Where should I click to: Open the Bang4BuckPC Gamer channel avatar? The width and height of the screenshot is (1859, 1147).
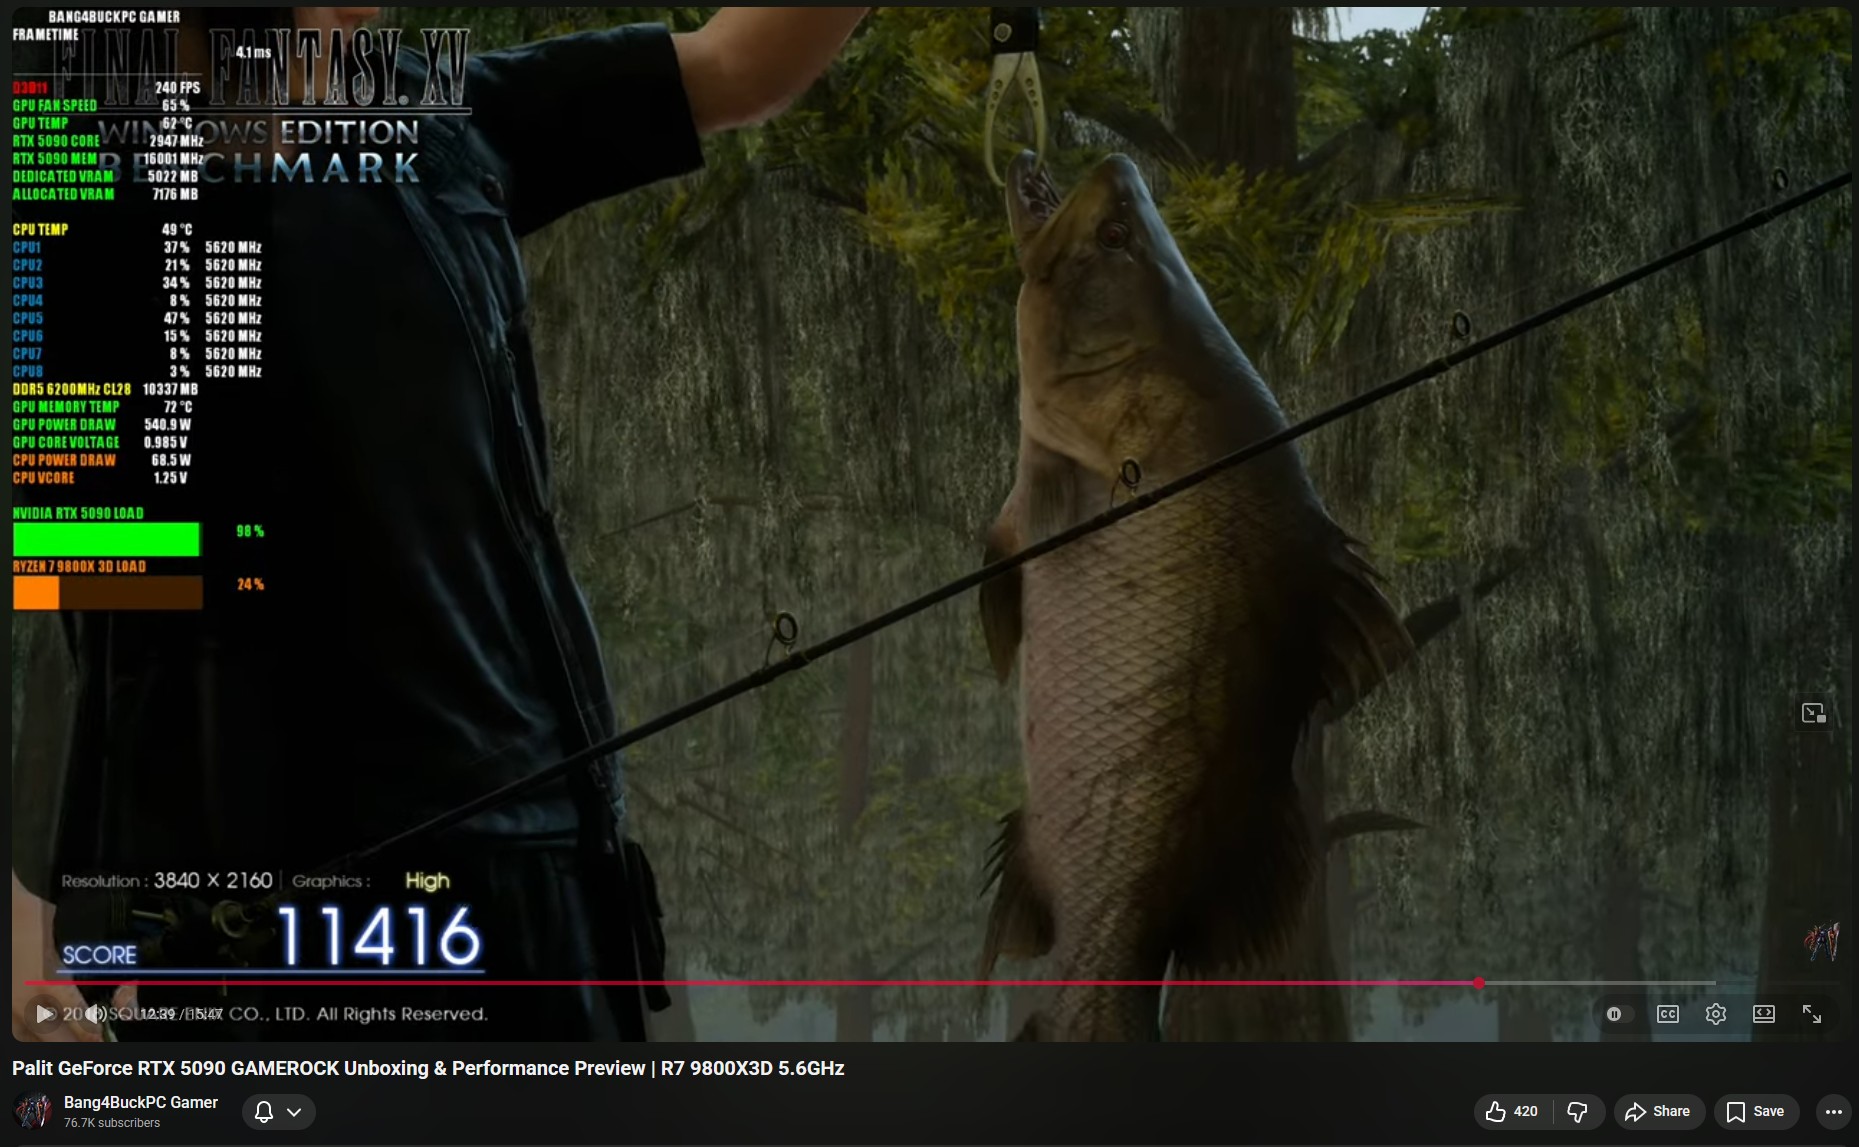click(32, 1111)
